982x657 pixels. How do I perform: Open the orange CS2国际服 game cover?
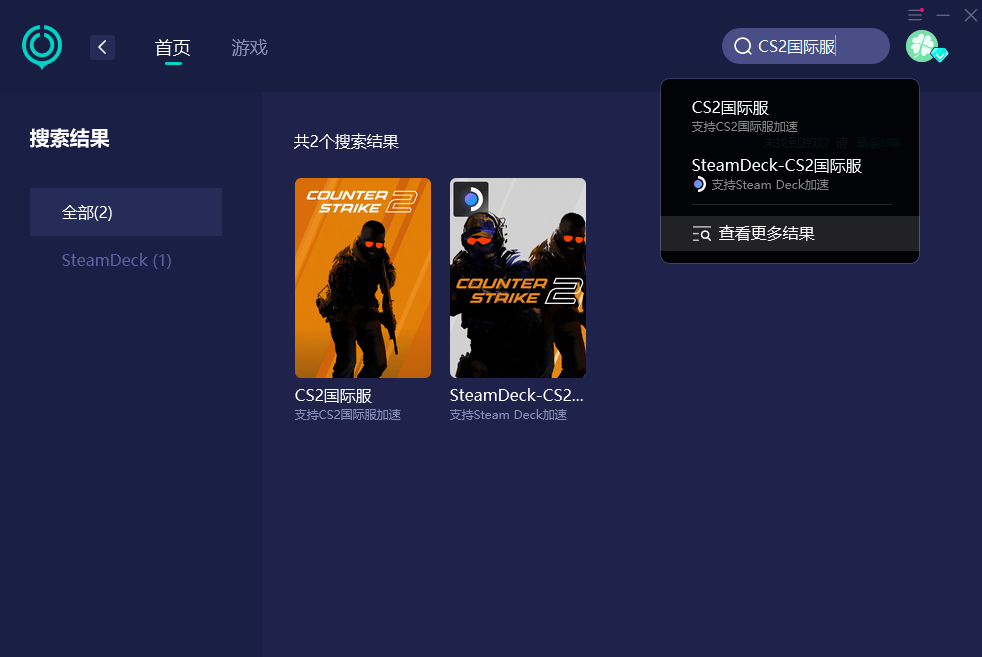pyautogui.click(x=363, y=278)
